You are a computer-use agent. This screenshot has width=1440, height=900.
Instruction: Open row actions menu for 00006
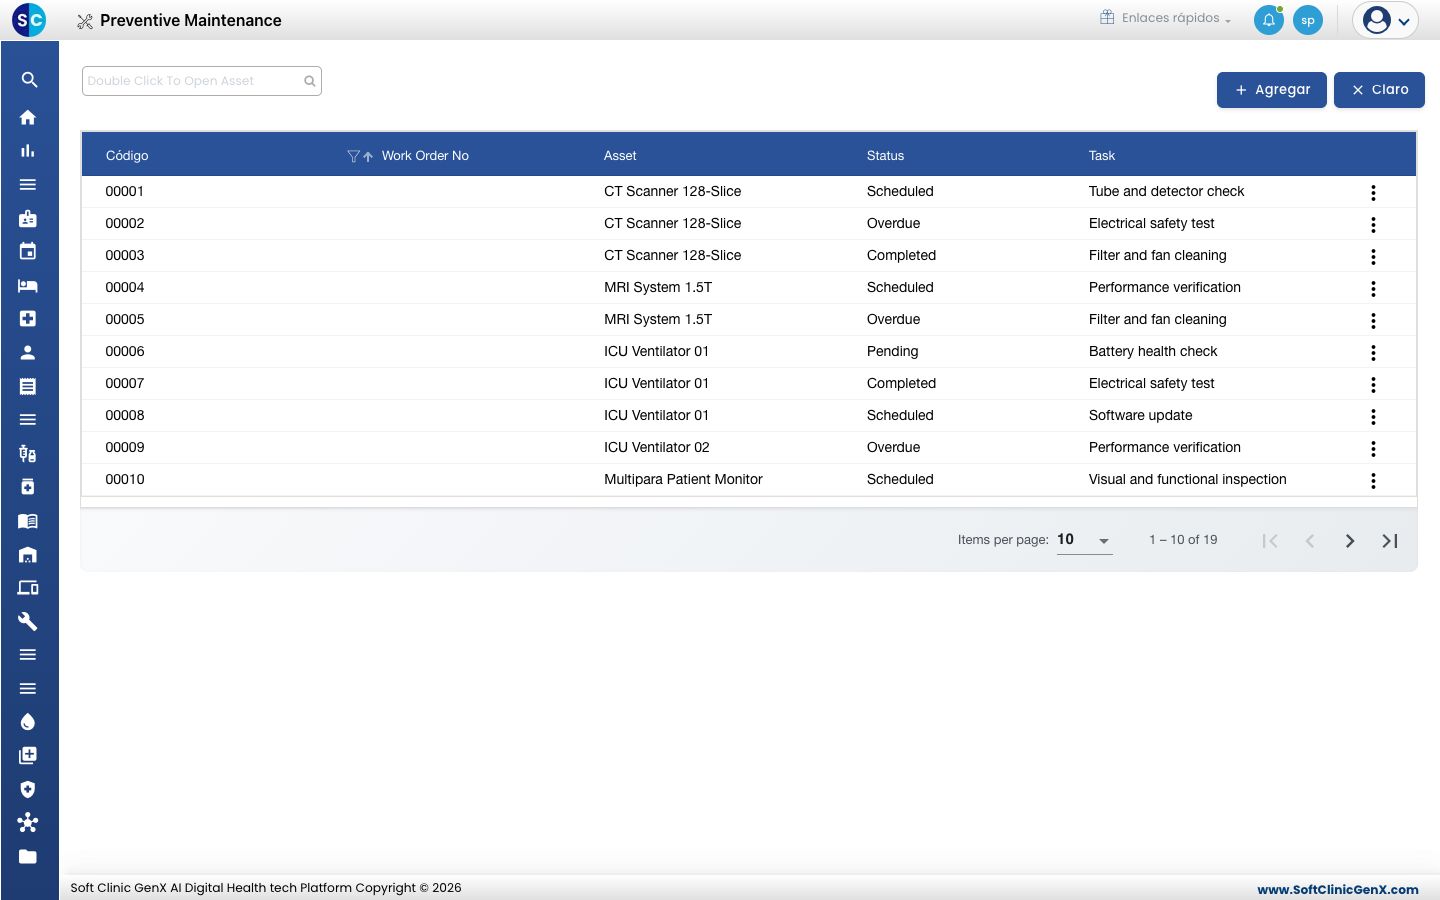pyautogui.click(x=1373, y=352)
